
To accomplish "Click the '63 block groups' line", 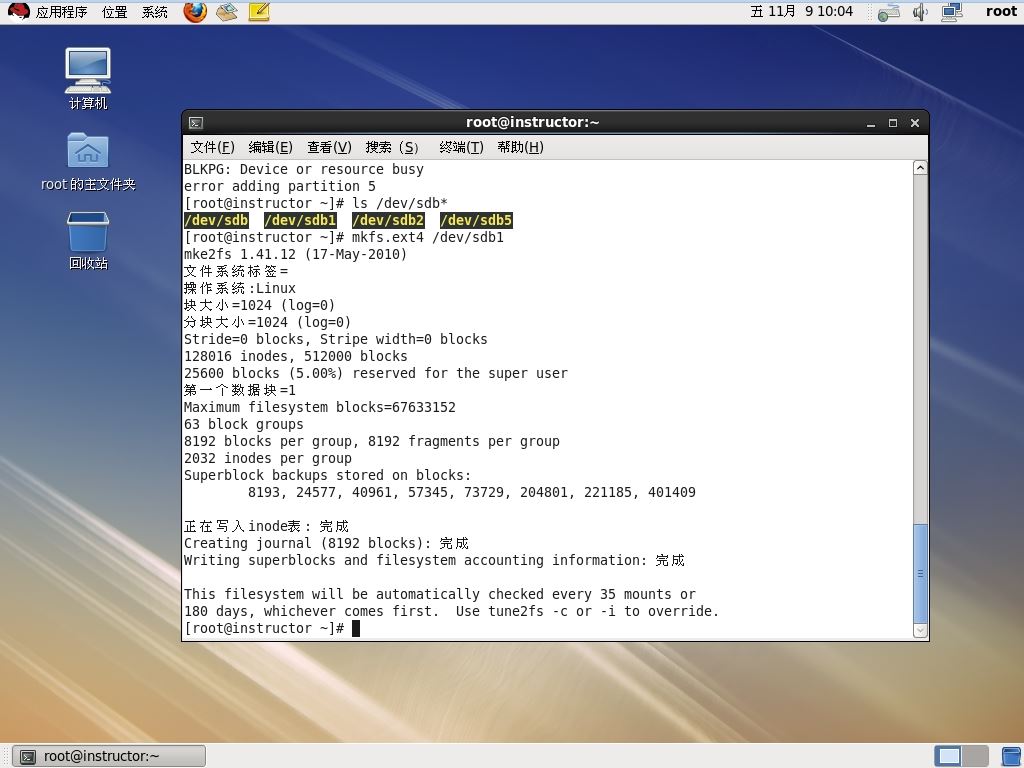I will (244, 424).
